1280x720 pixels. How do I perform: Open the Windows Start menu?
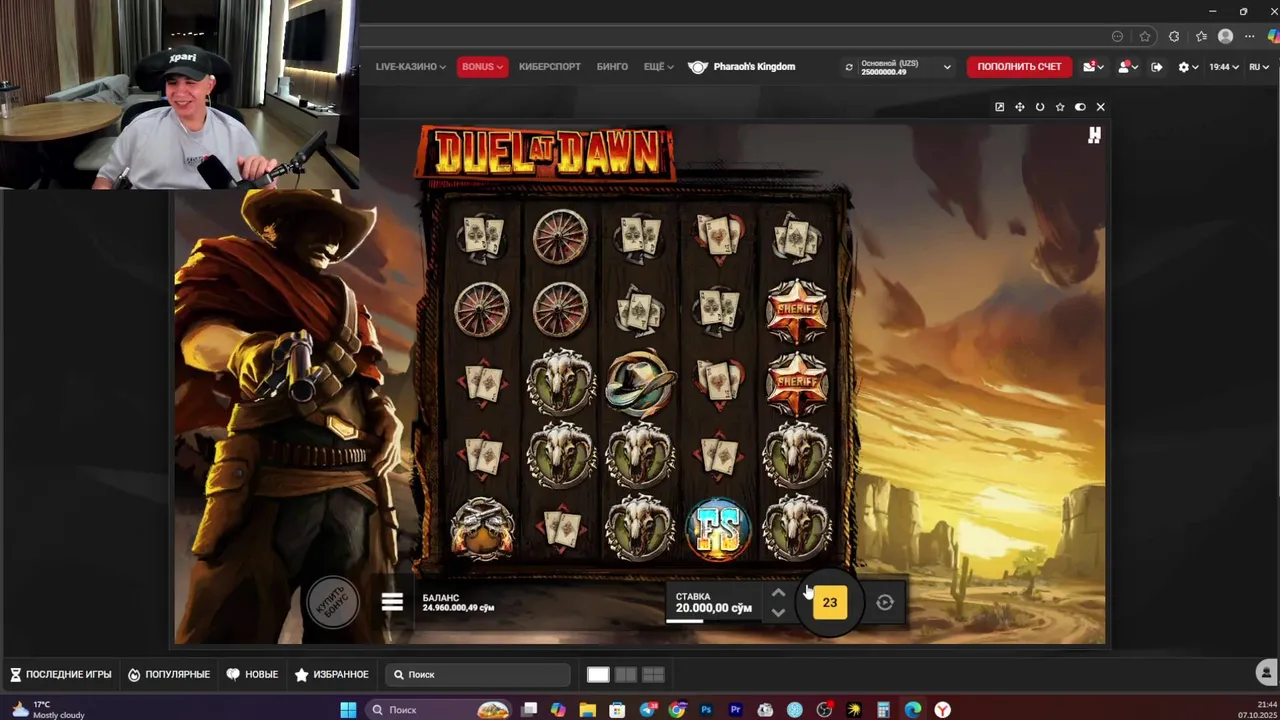[x=348, y=710]
